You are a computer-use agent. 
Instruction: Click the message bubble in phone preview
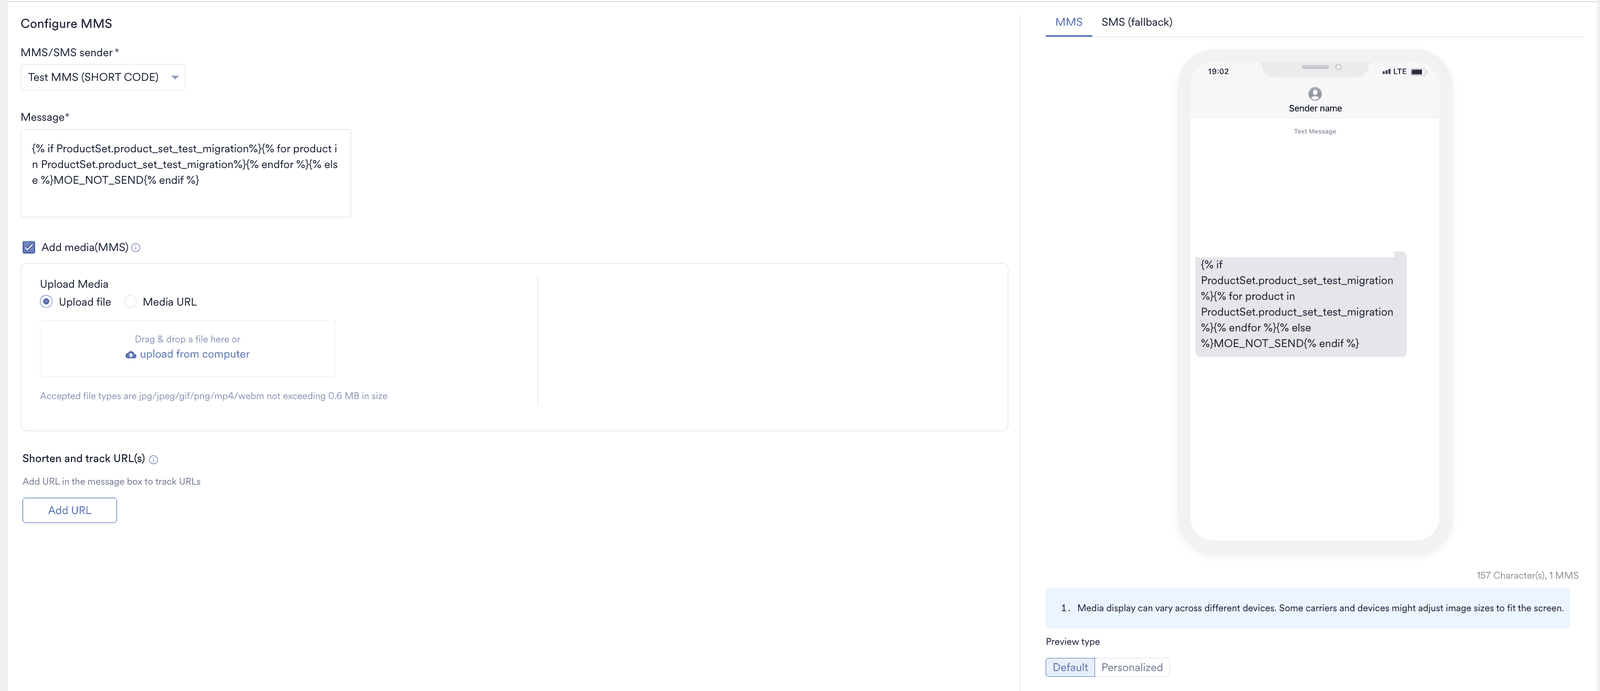pos(1301,304)
